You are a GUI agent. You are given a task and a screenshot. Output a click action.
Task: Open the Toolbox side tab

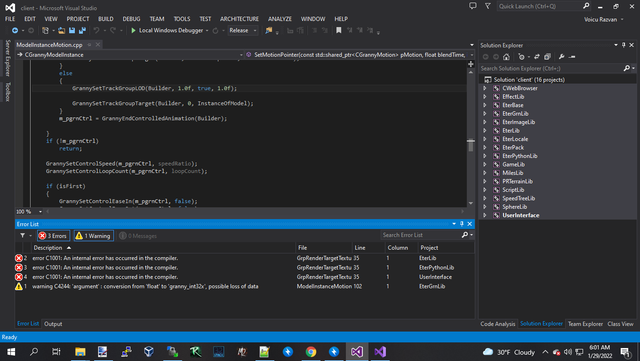[x=7, y=91]
